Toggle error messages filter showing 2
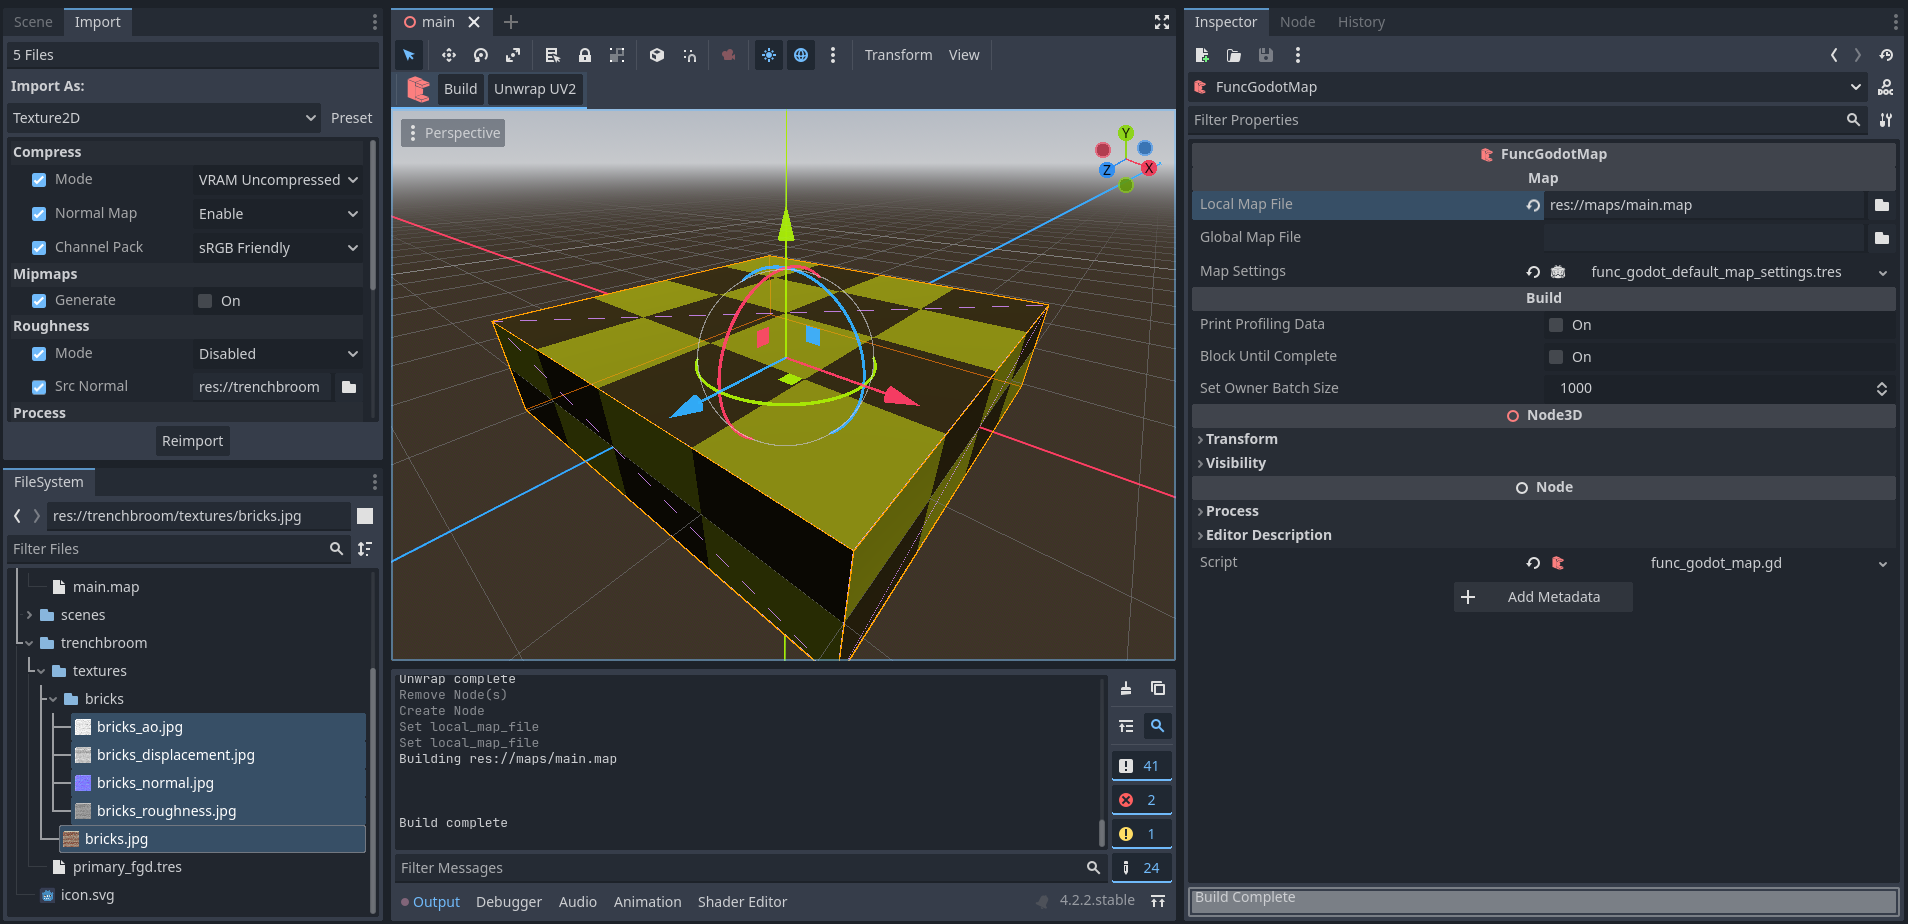The image size is (1908, 924). (x=1141, y=800)
